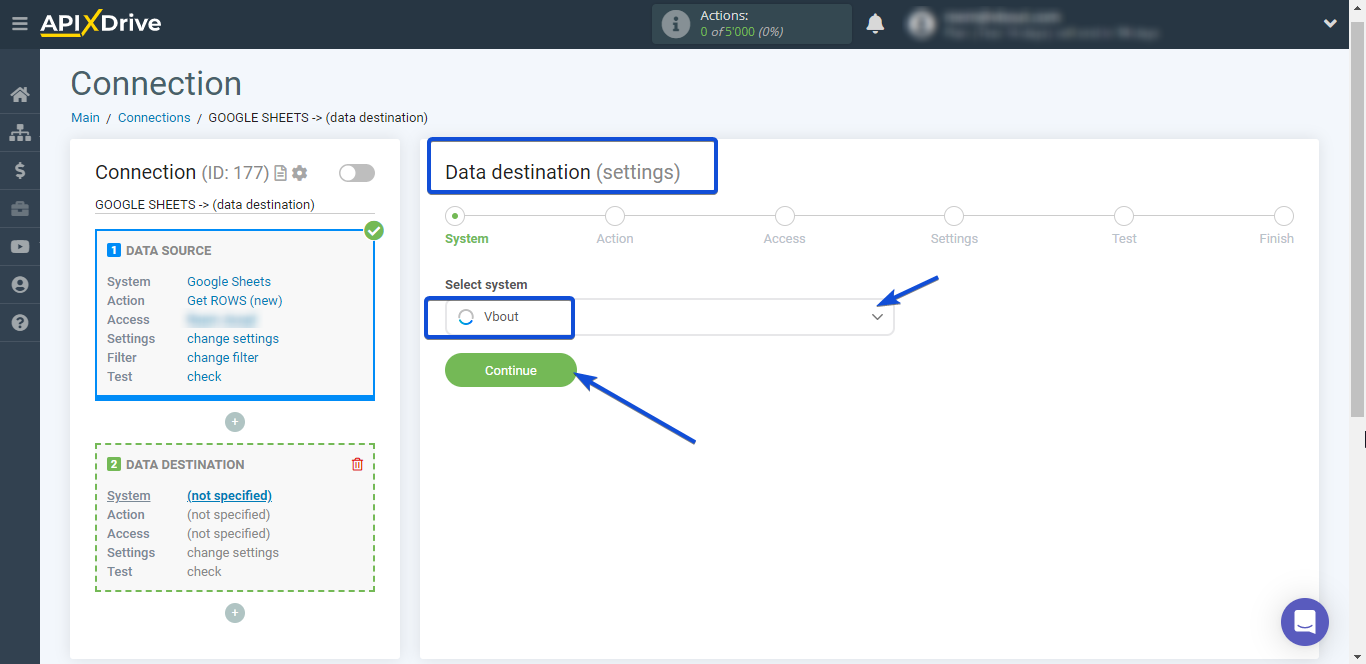Open the Select system dropdown with Vbout

(669, 317)
